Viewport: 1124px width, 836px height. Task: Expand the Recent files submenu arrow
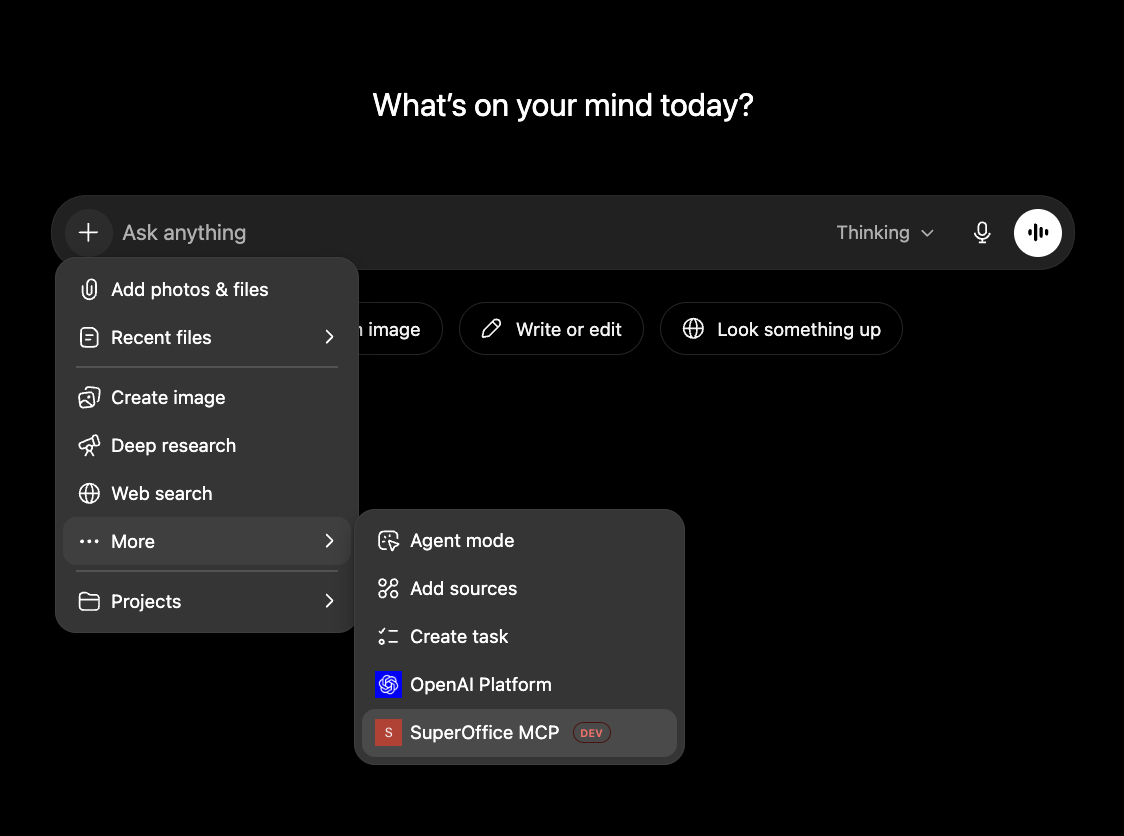[329, 337]
